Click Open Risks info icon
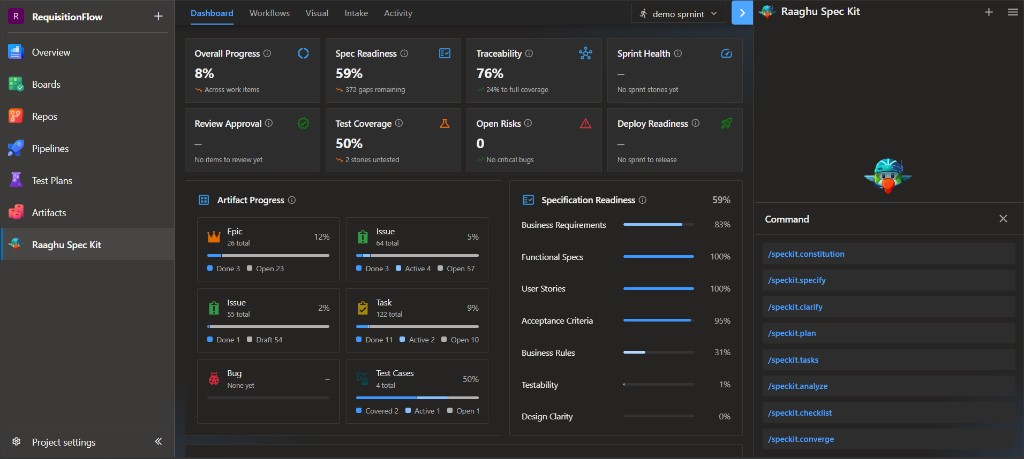 tap(528, 123)
